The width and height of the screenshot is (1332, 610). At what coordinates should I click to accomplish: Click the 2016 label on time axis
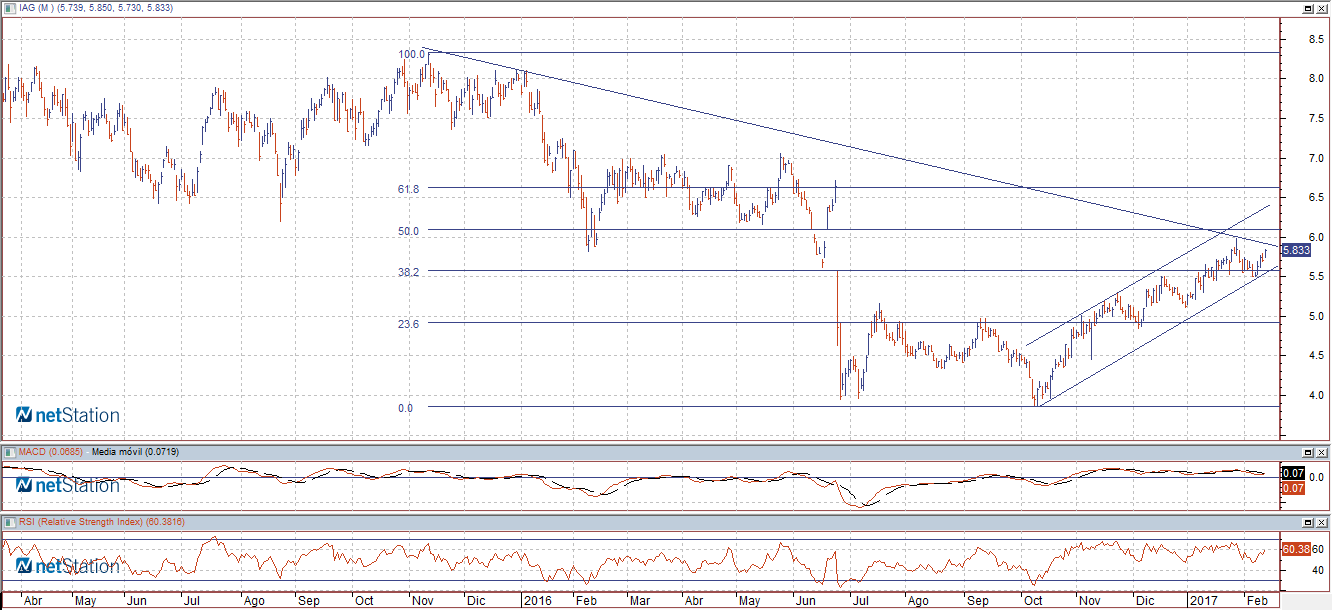(538, 602)
